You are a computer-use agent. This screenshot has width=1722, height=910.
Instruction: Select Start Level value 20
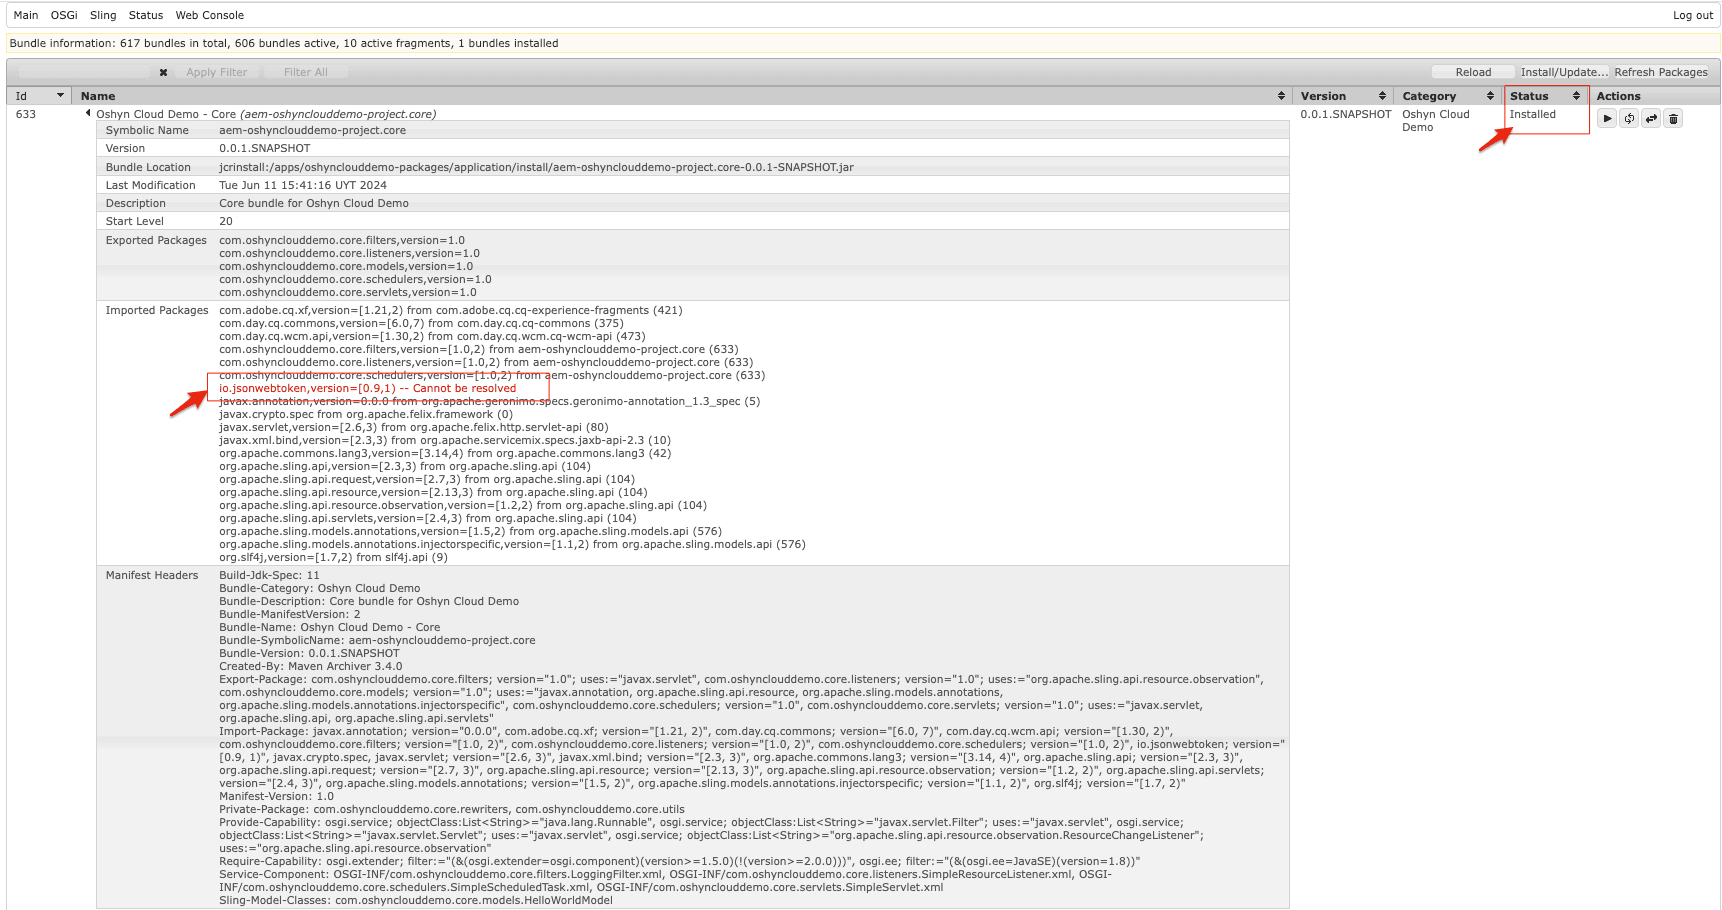point(226,221)
